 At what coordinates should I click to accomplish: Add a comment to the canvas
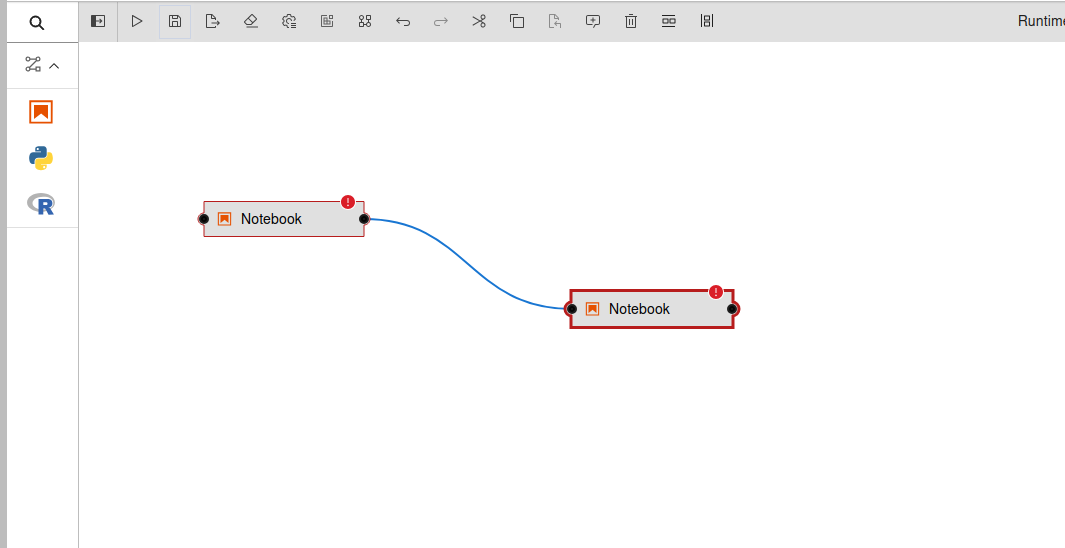pyautogui.click(x=593, y=21)
